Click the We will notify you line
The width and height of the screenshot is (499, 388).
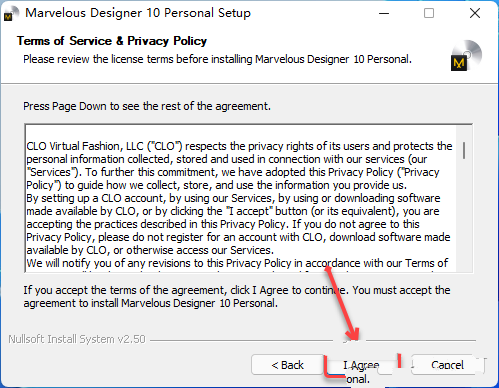[x=237, y=263]
